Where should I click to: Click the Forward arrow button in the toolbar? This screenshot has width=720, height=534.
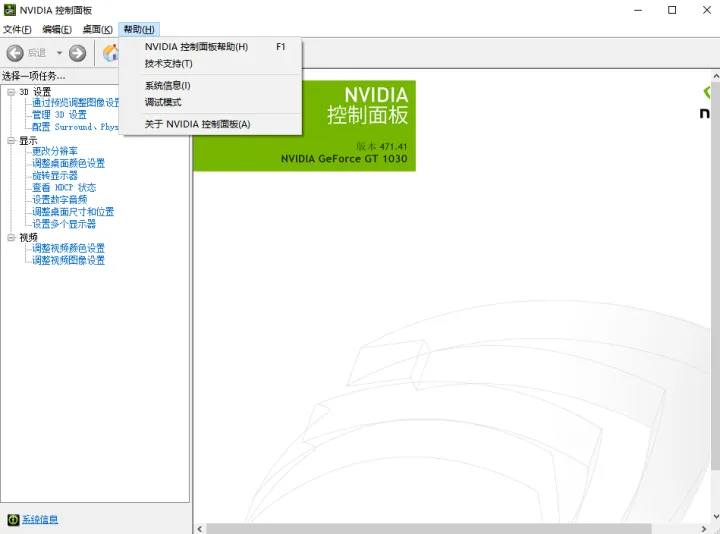pyautogui.click(x=77, y=53)
